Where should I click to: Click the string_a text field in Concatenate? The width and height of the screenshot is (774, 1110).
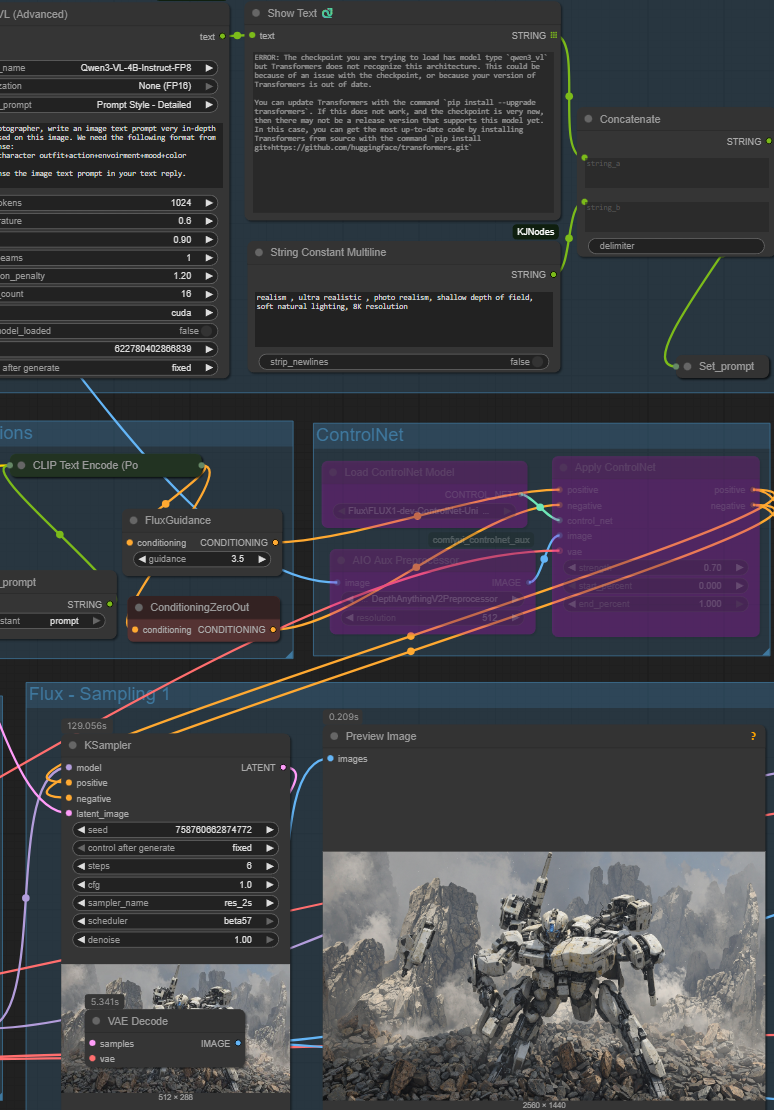(x=677, y=173)
